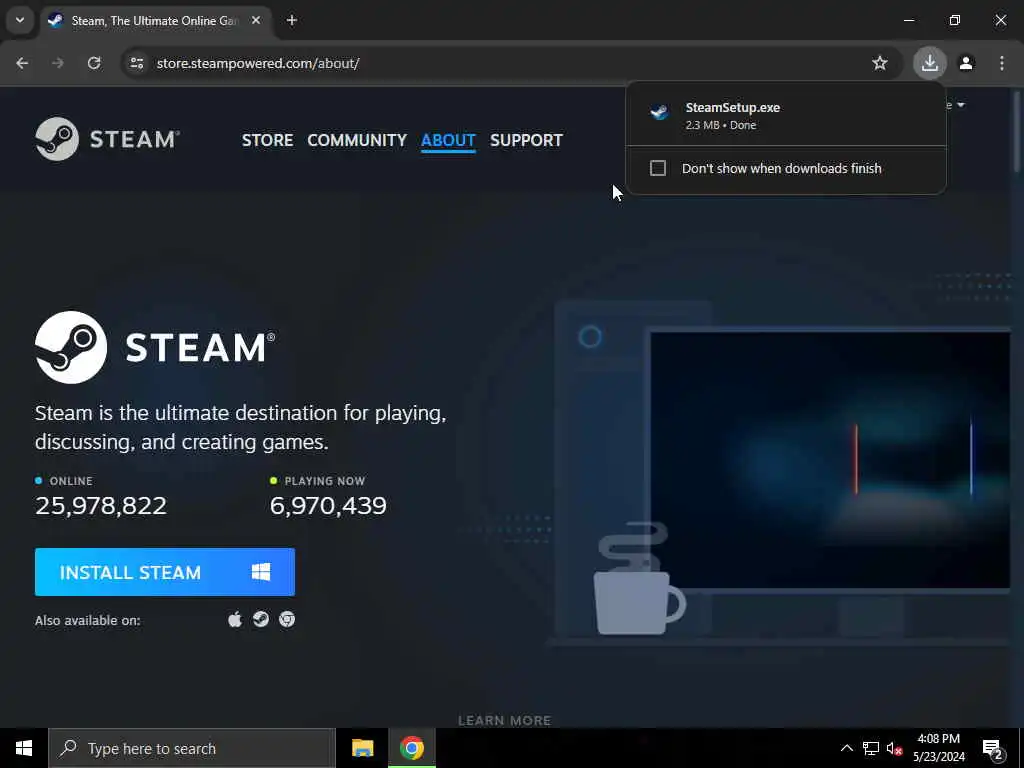Screen dimensions: 1024x768
Task: Open File Explorer from the taskbar
Action: (x=362, y=748)
